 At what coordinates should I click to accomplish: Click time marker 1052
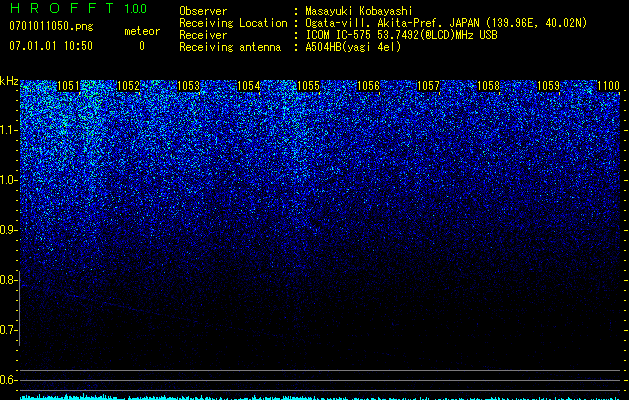tap(128, 86)
